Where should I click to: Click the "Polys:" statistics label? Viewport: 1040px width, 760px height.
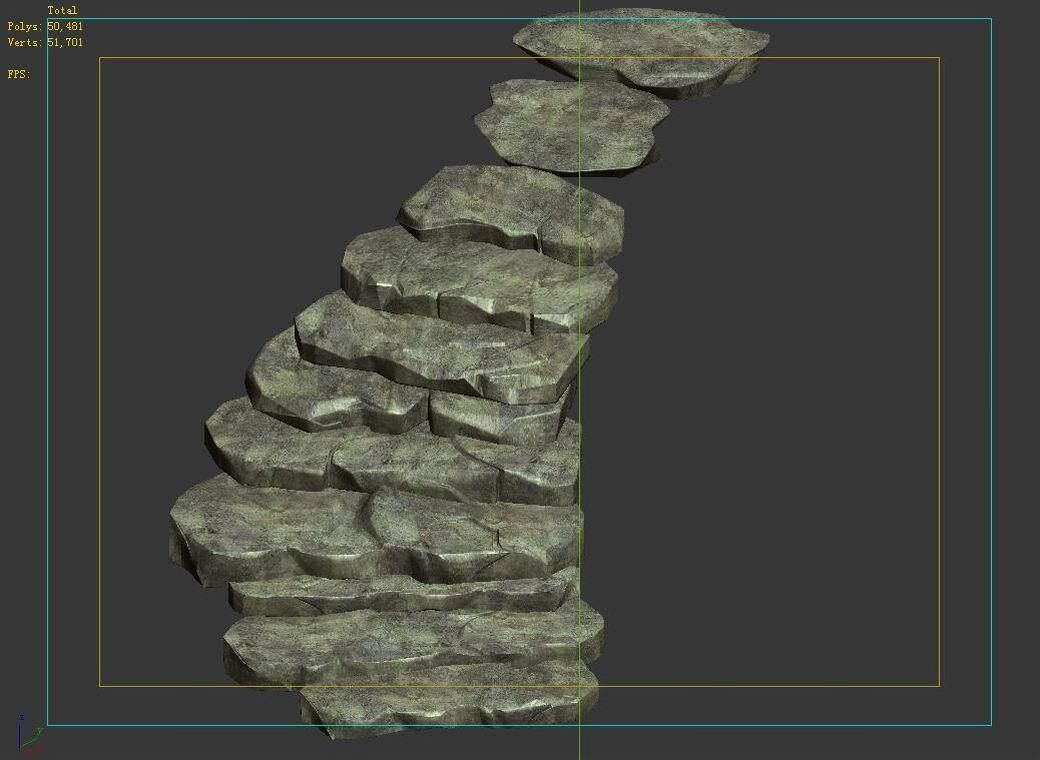(25, 27)
